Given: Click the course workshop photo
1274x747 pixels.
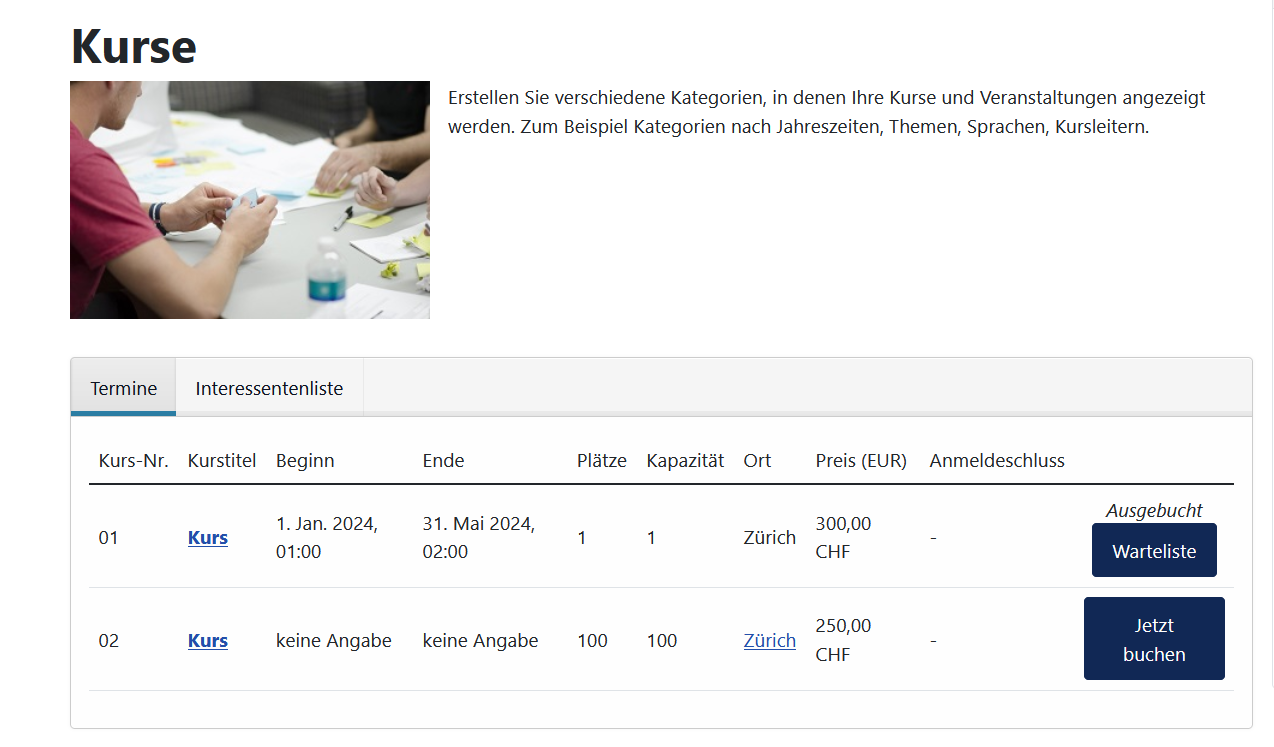Looking at the screenshot, I should (x=250, y=200).
